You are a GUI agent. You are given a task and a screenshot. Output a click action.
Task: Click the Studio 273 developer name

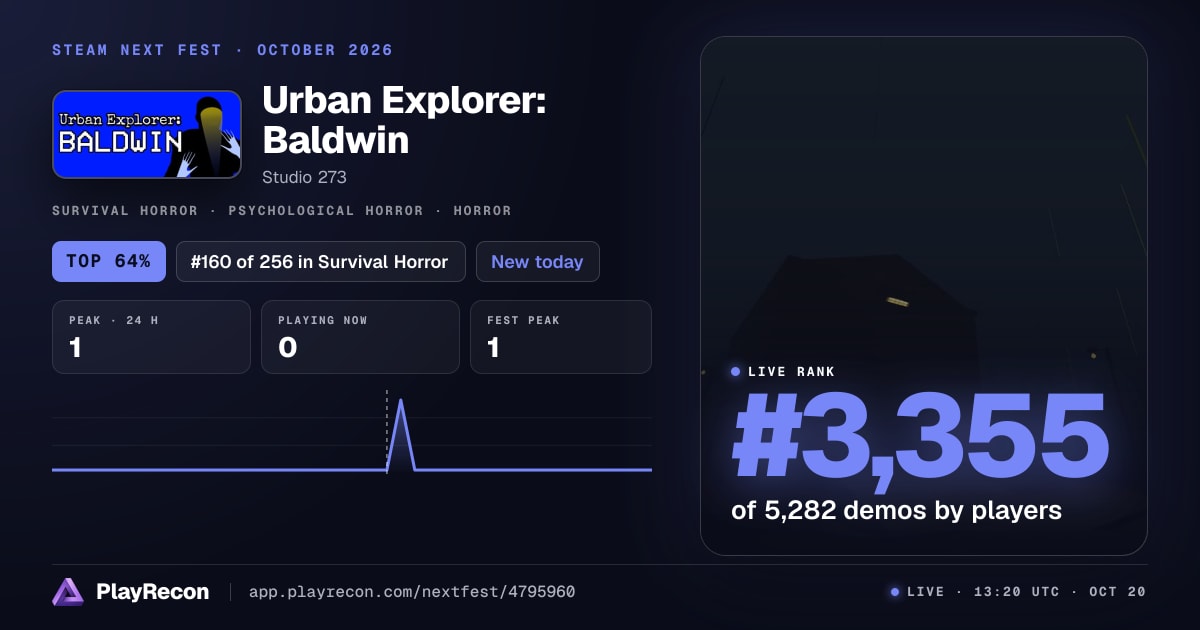point(304,177)
